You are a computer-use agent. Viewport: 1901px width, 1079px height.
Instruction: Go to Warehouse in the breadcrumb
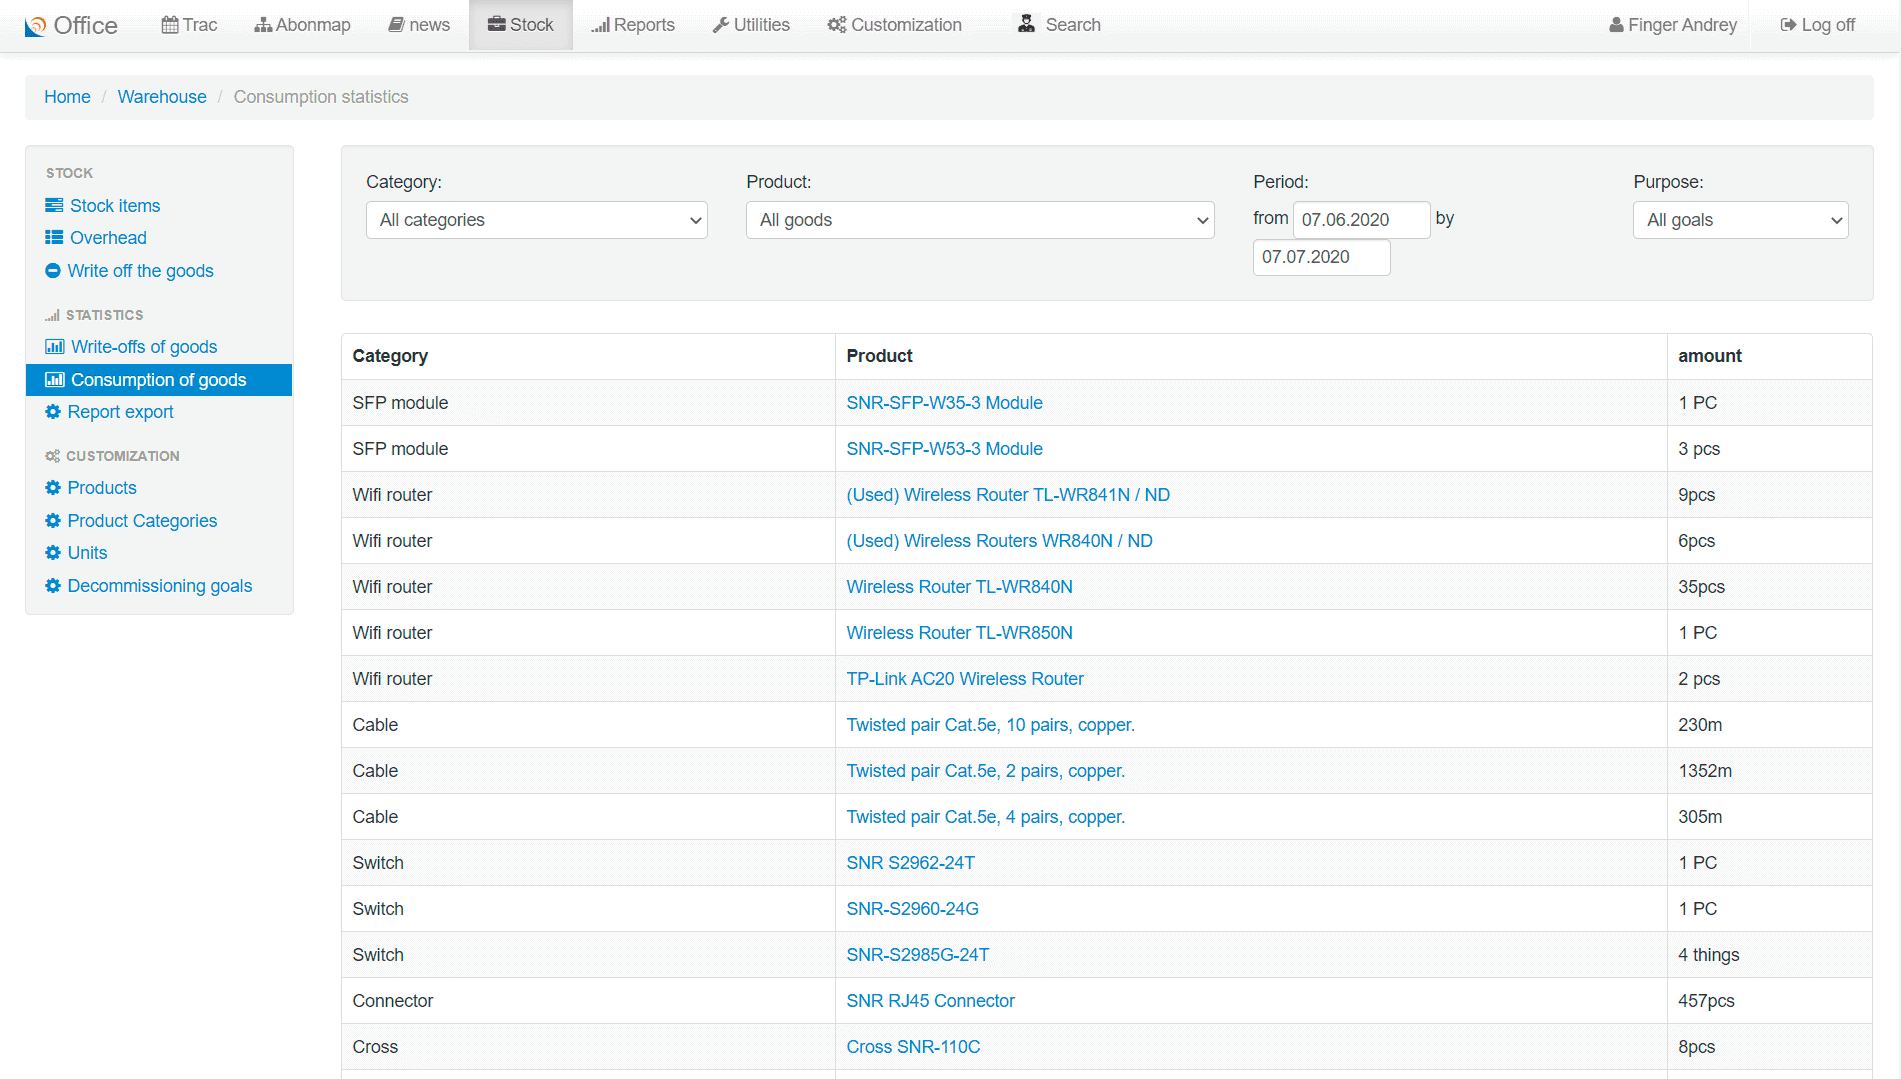coord(162,97)
